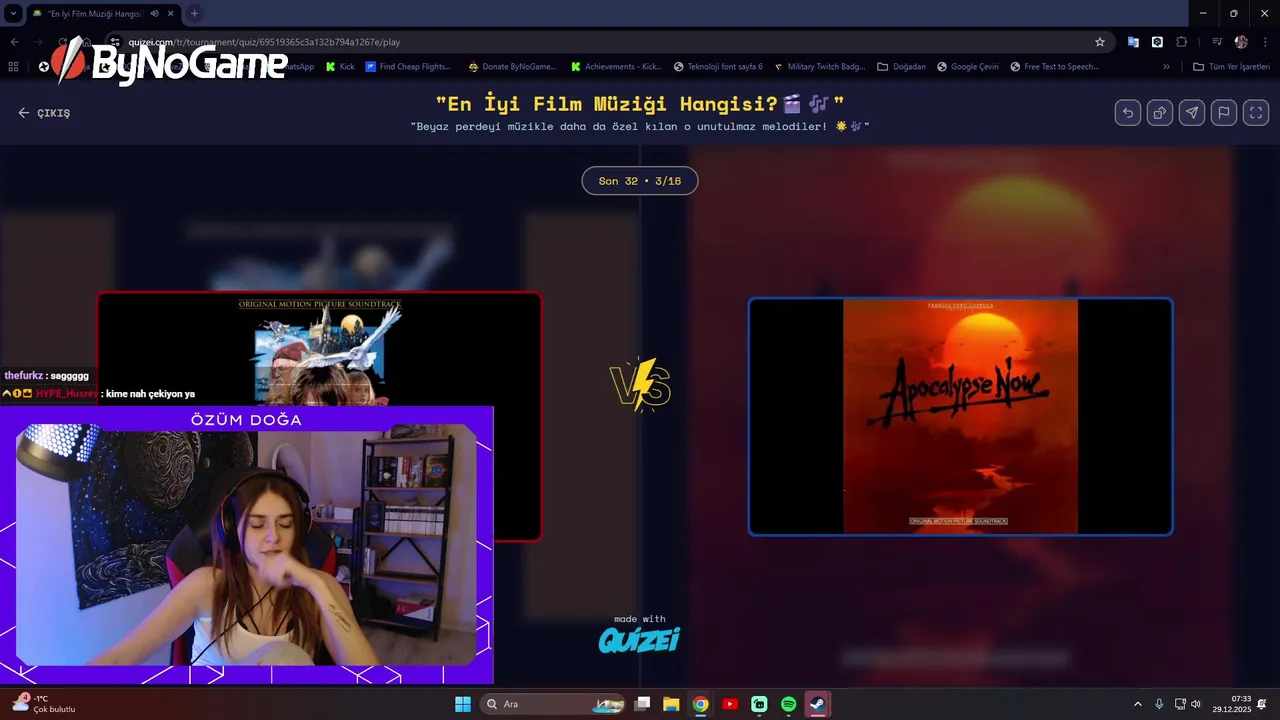Click the undo last choice icon button
The width and height of the screenshot is (1280, 720).
coord(1128,113)
